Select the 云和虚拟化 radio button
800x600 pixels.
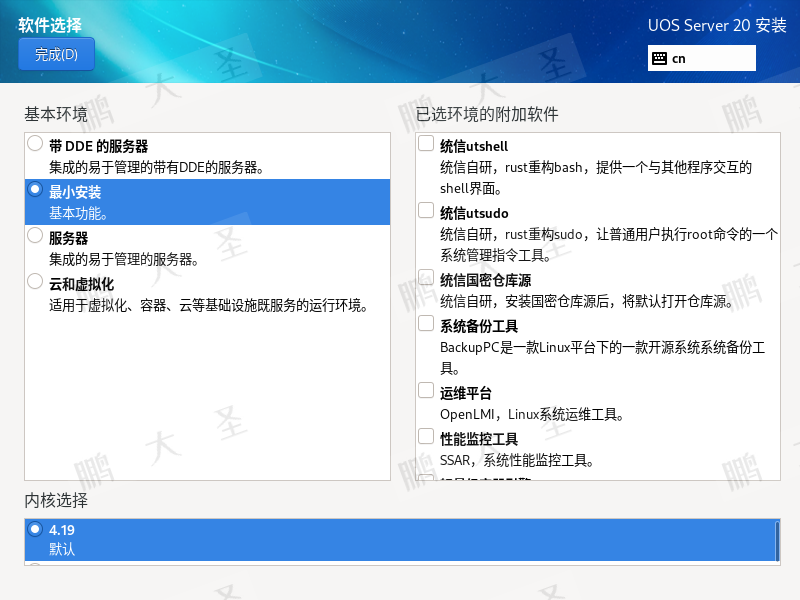[35, 281]
